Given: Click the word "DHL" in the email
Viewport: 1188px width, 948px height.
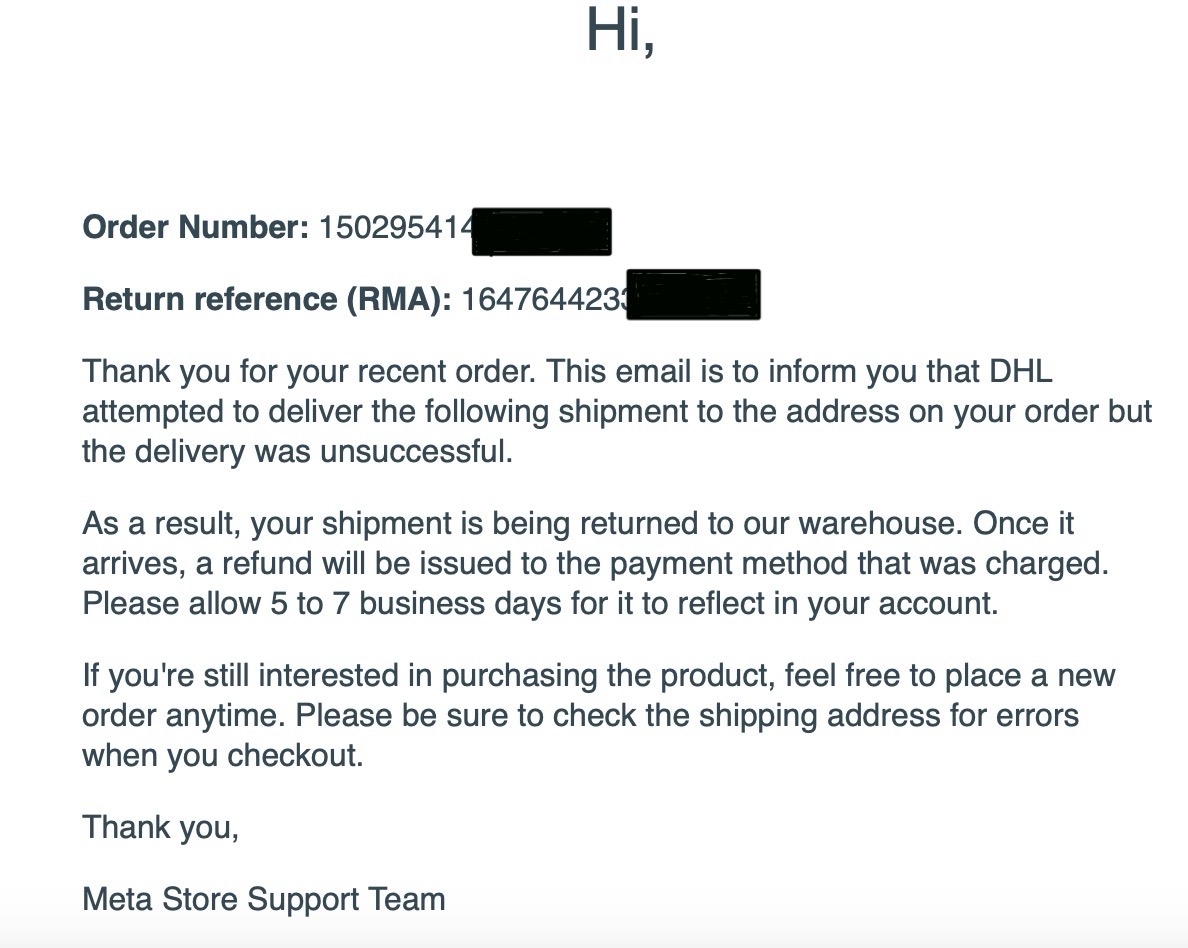Looking at the screenshot, I should 1020,372.
